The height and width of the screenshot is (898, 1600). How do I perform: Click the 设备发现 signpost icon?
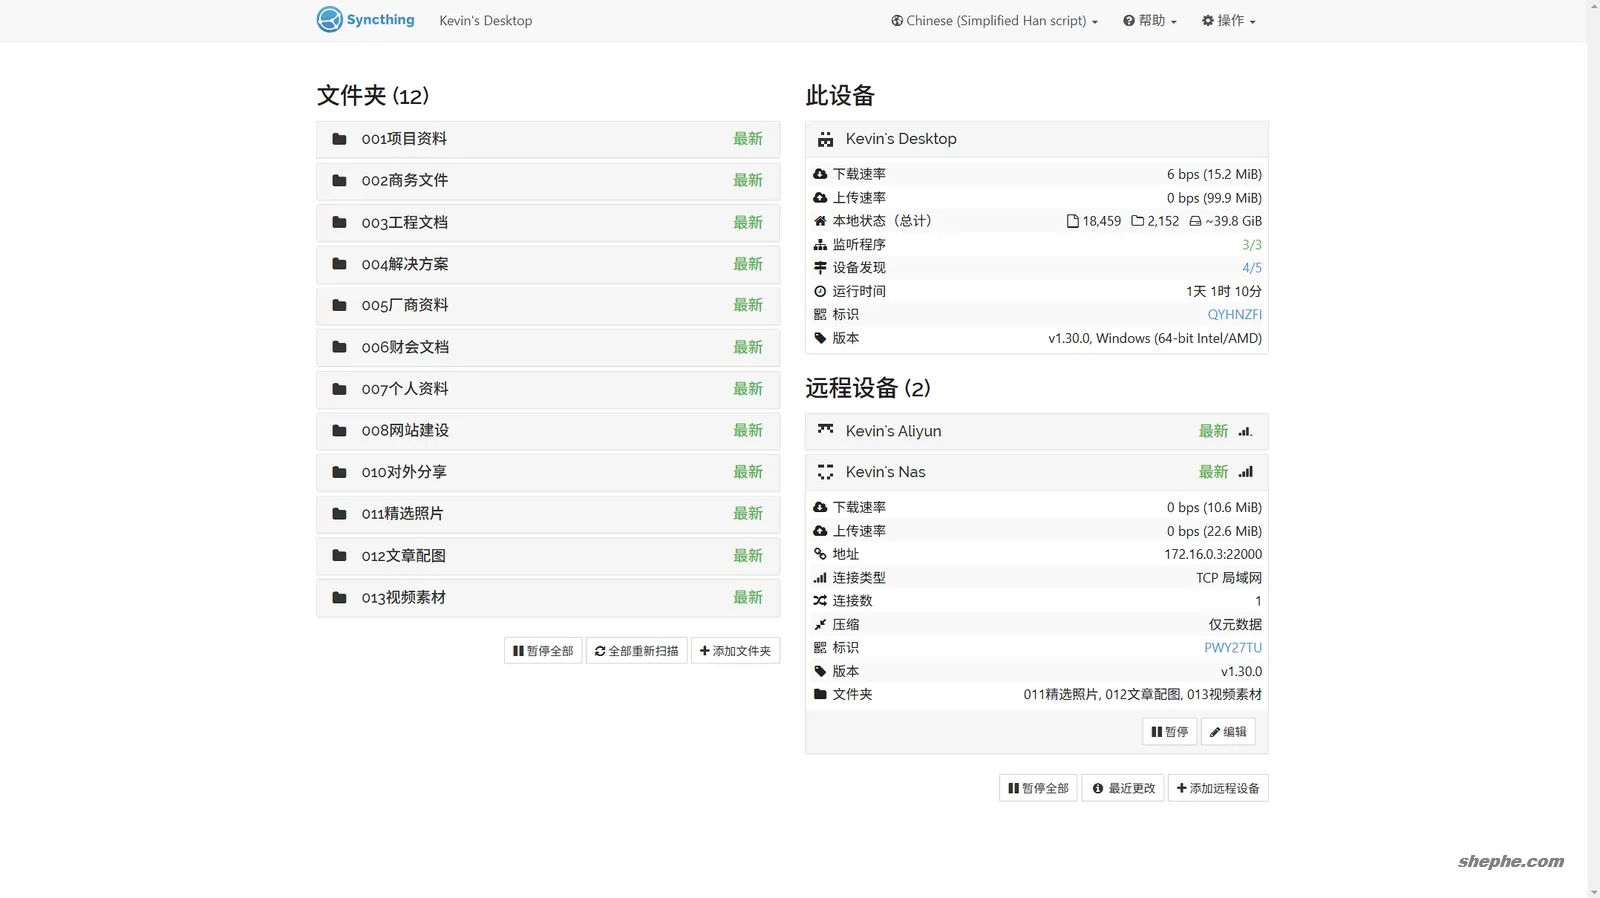tap(820, 268)
